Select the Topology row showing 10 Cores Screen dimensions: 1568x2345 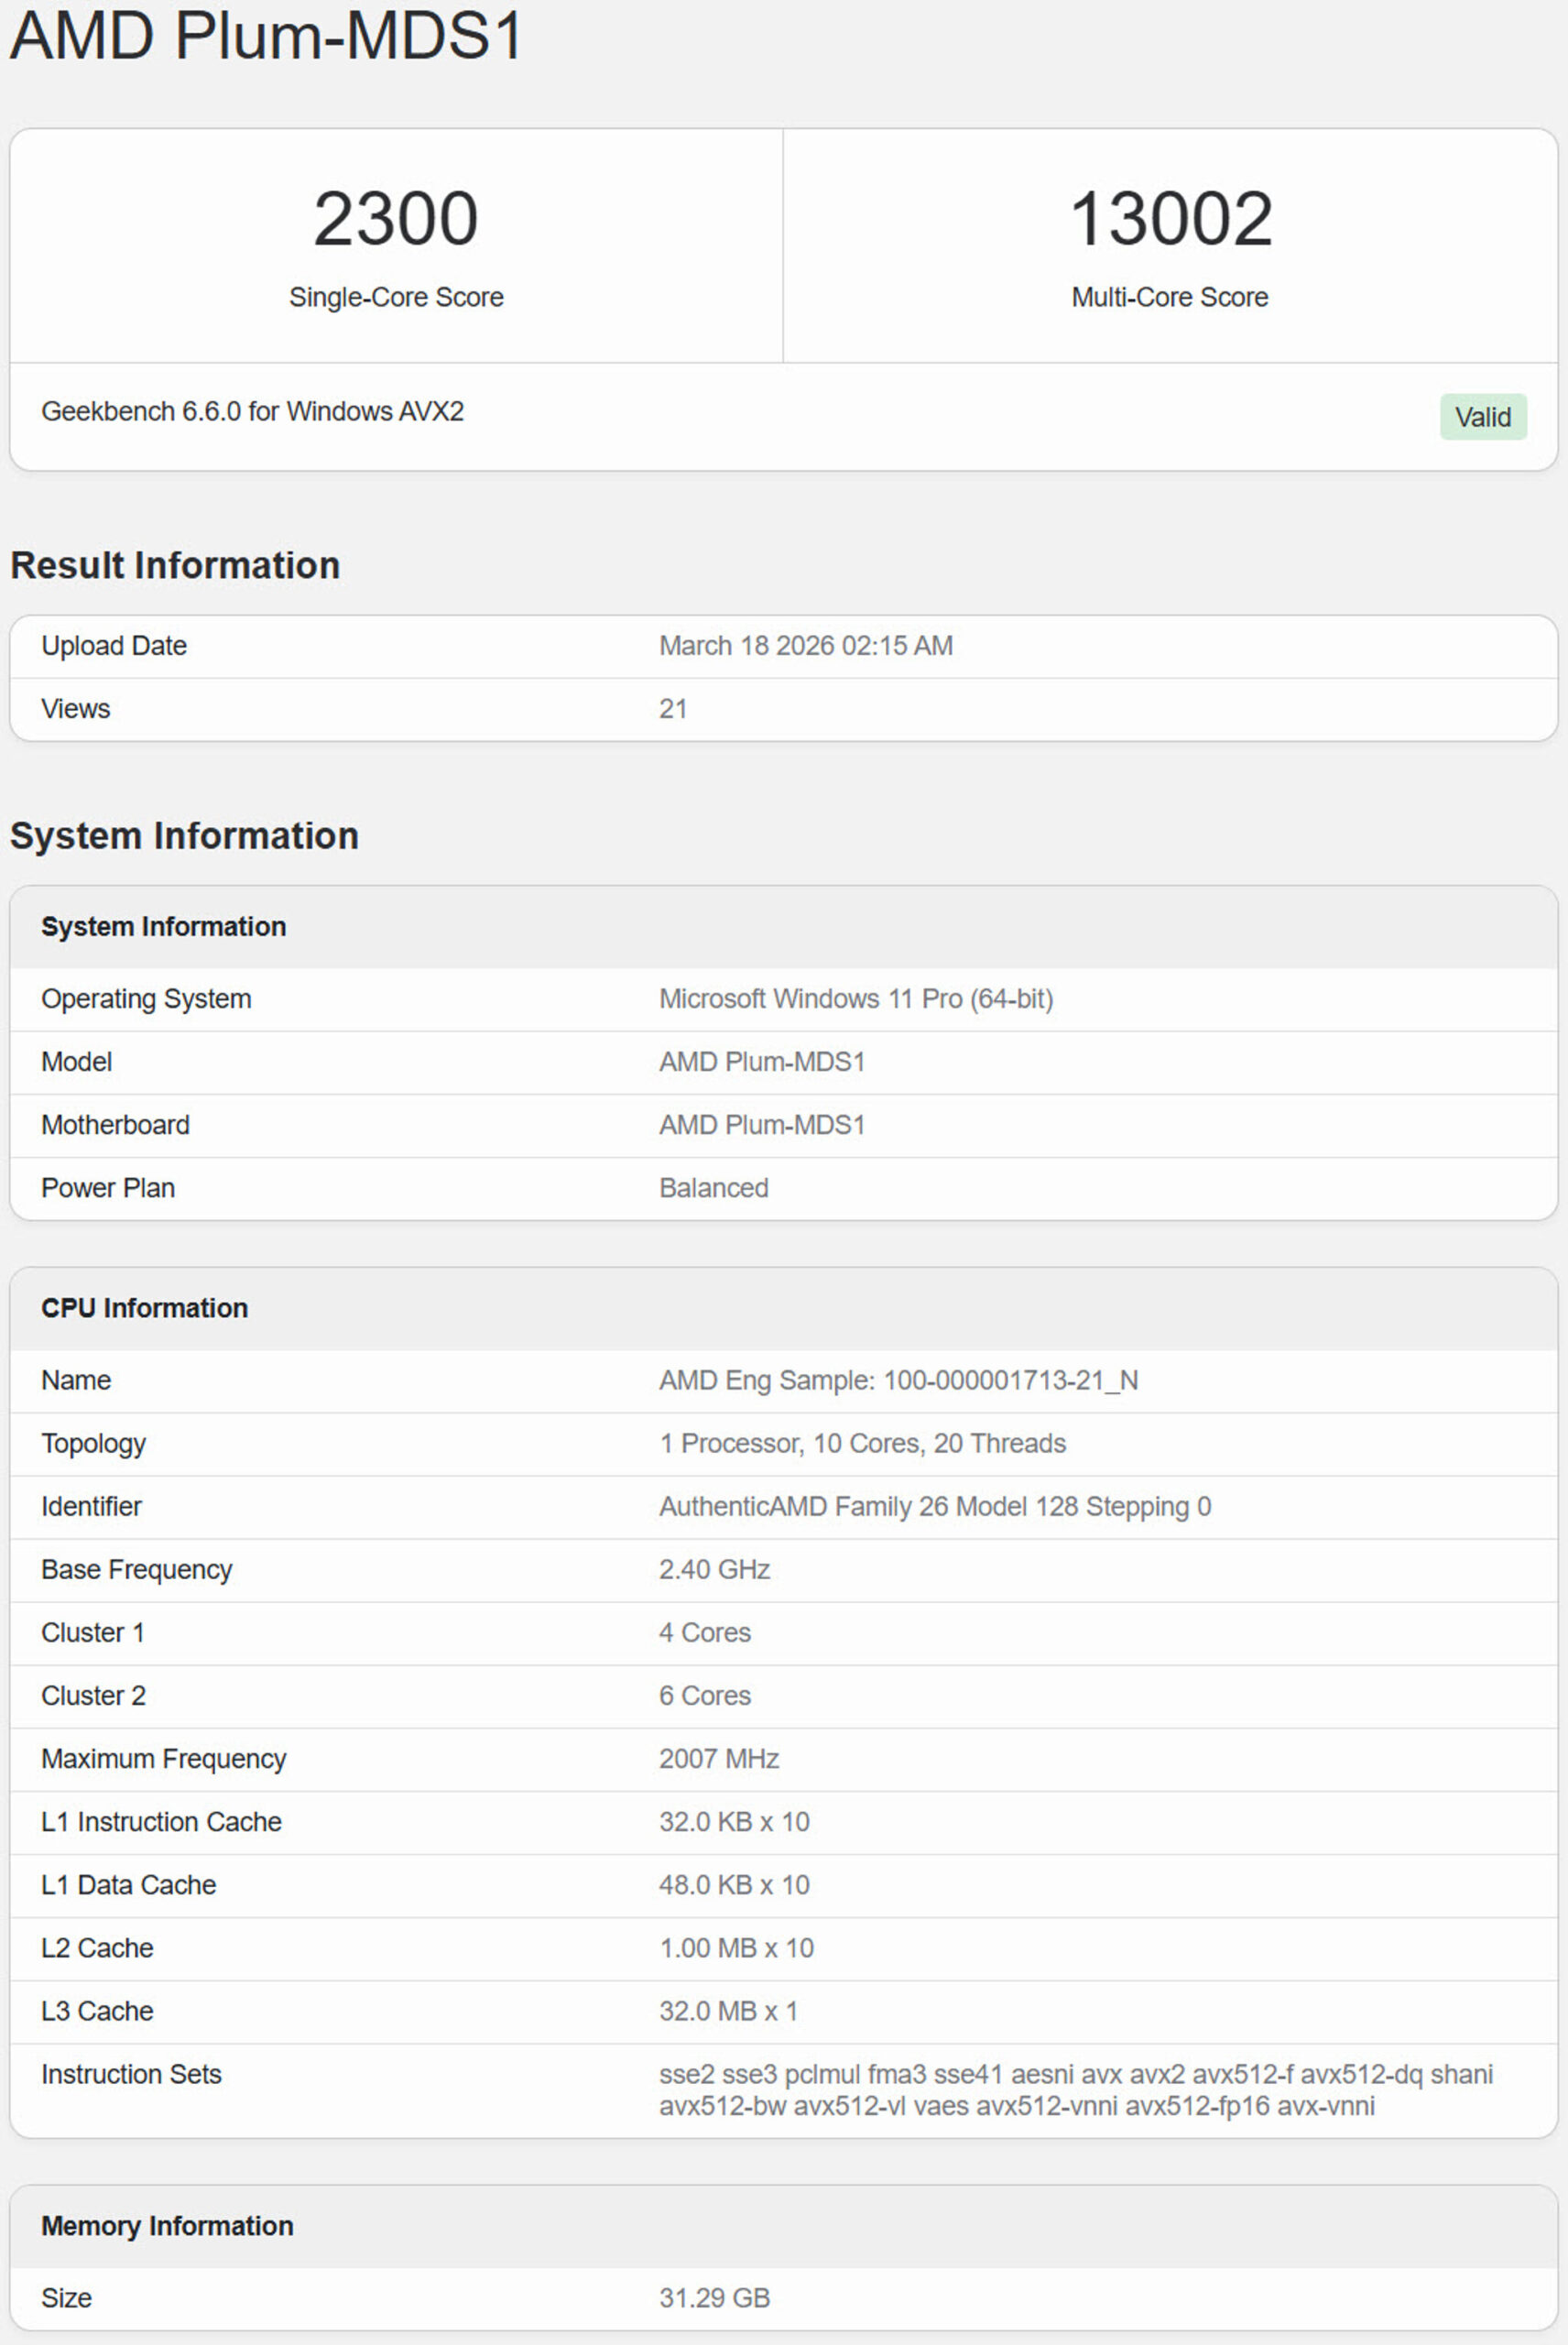pos(862,1443)
